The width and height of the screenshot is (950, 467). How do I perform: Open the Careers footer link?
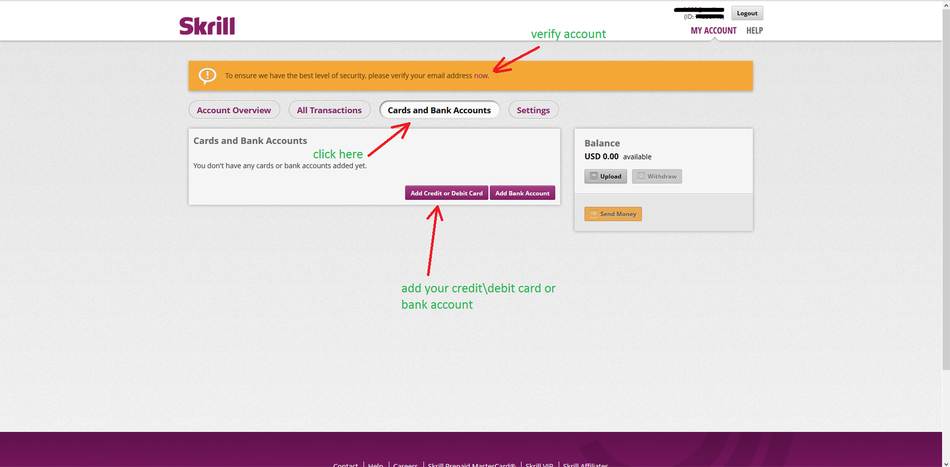405,465
